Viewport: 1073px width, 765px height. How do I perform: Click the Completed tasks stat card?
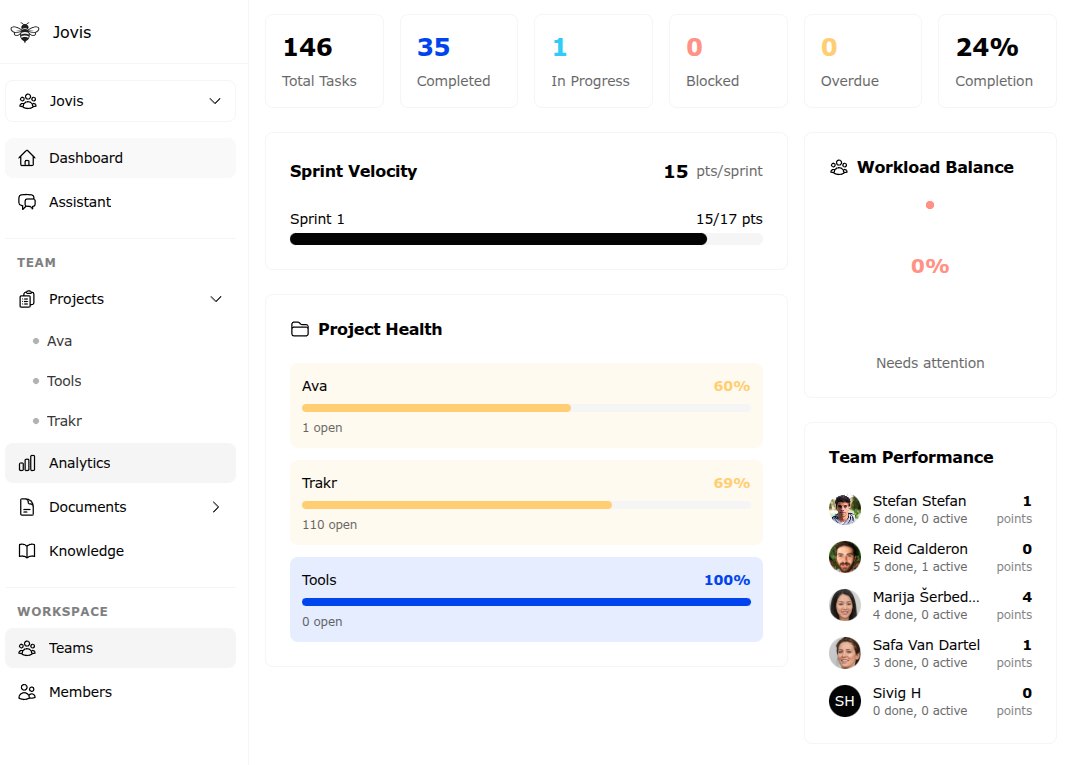pos(458,61)
